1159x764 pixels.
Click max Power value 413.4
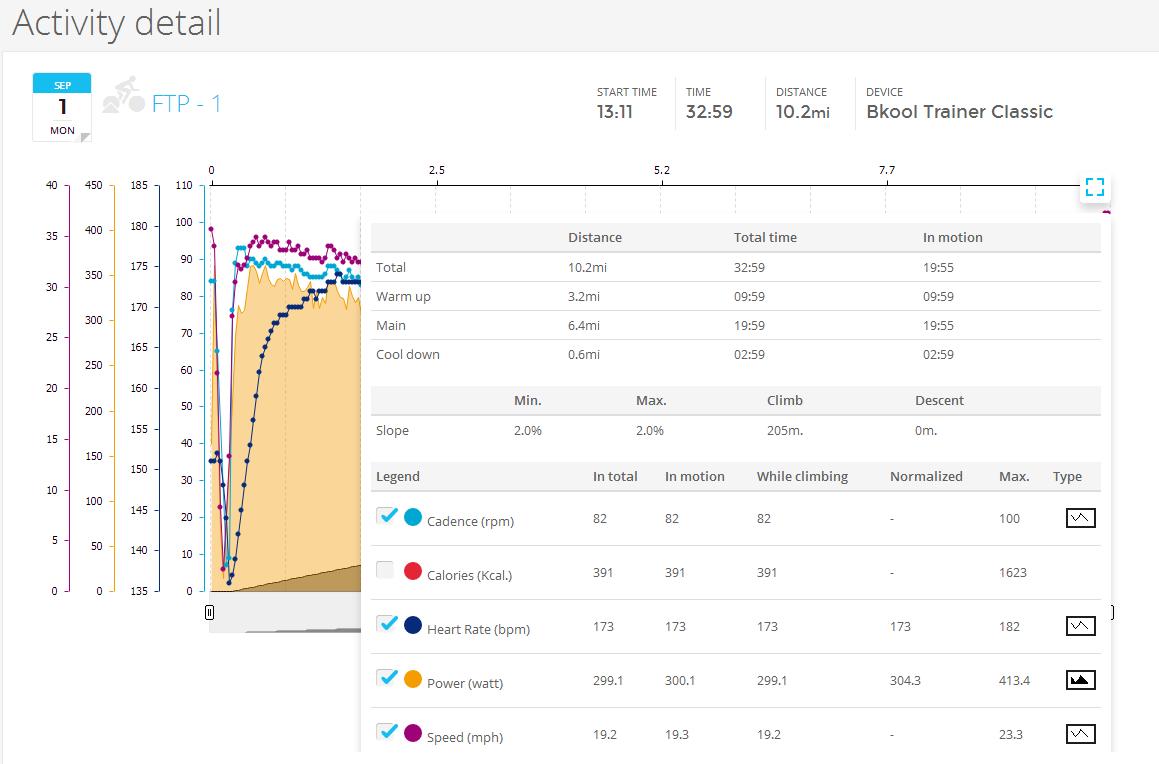(x=1014, y=681)
